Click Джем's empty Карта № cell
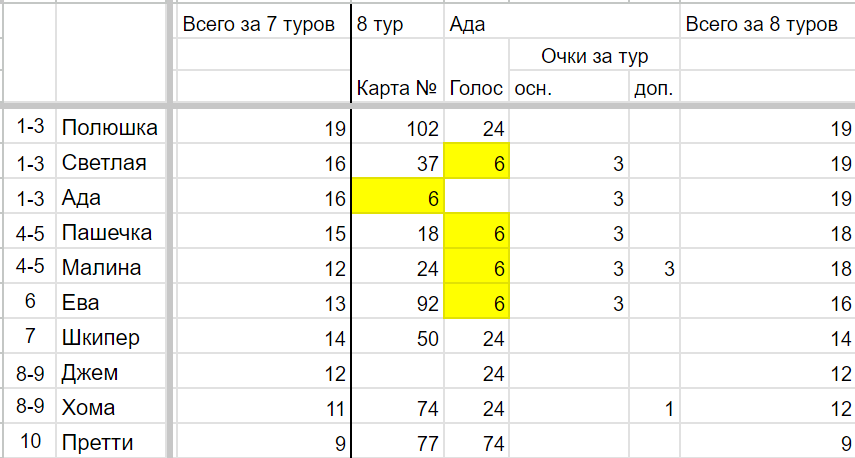This screenshot has width=855, height=458. tap(398, 372)
